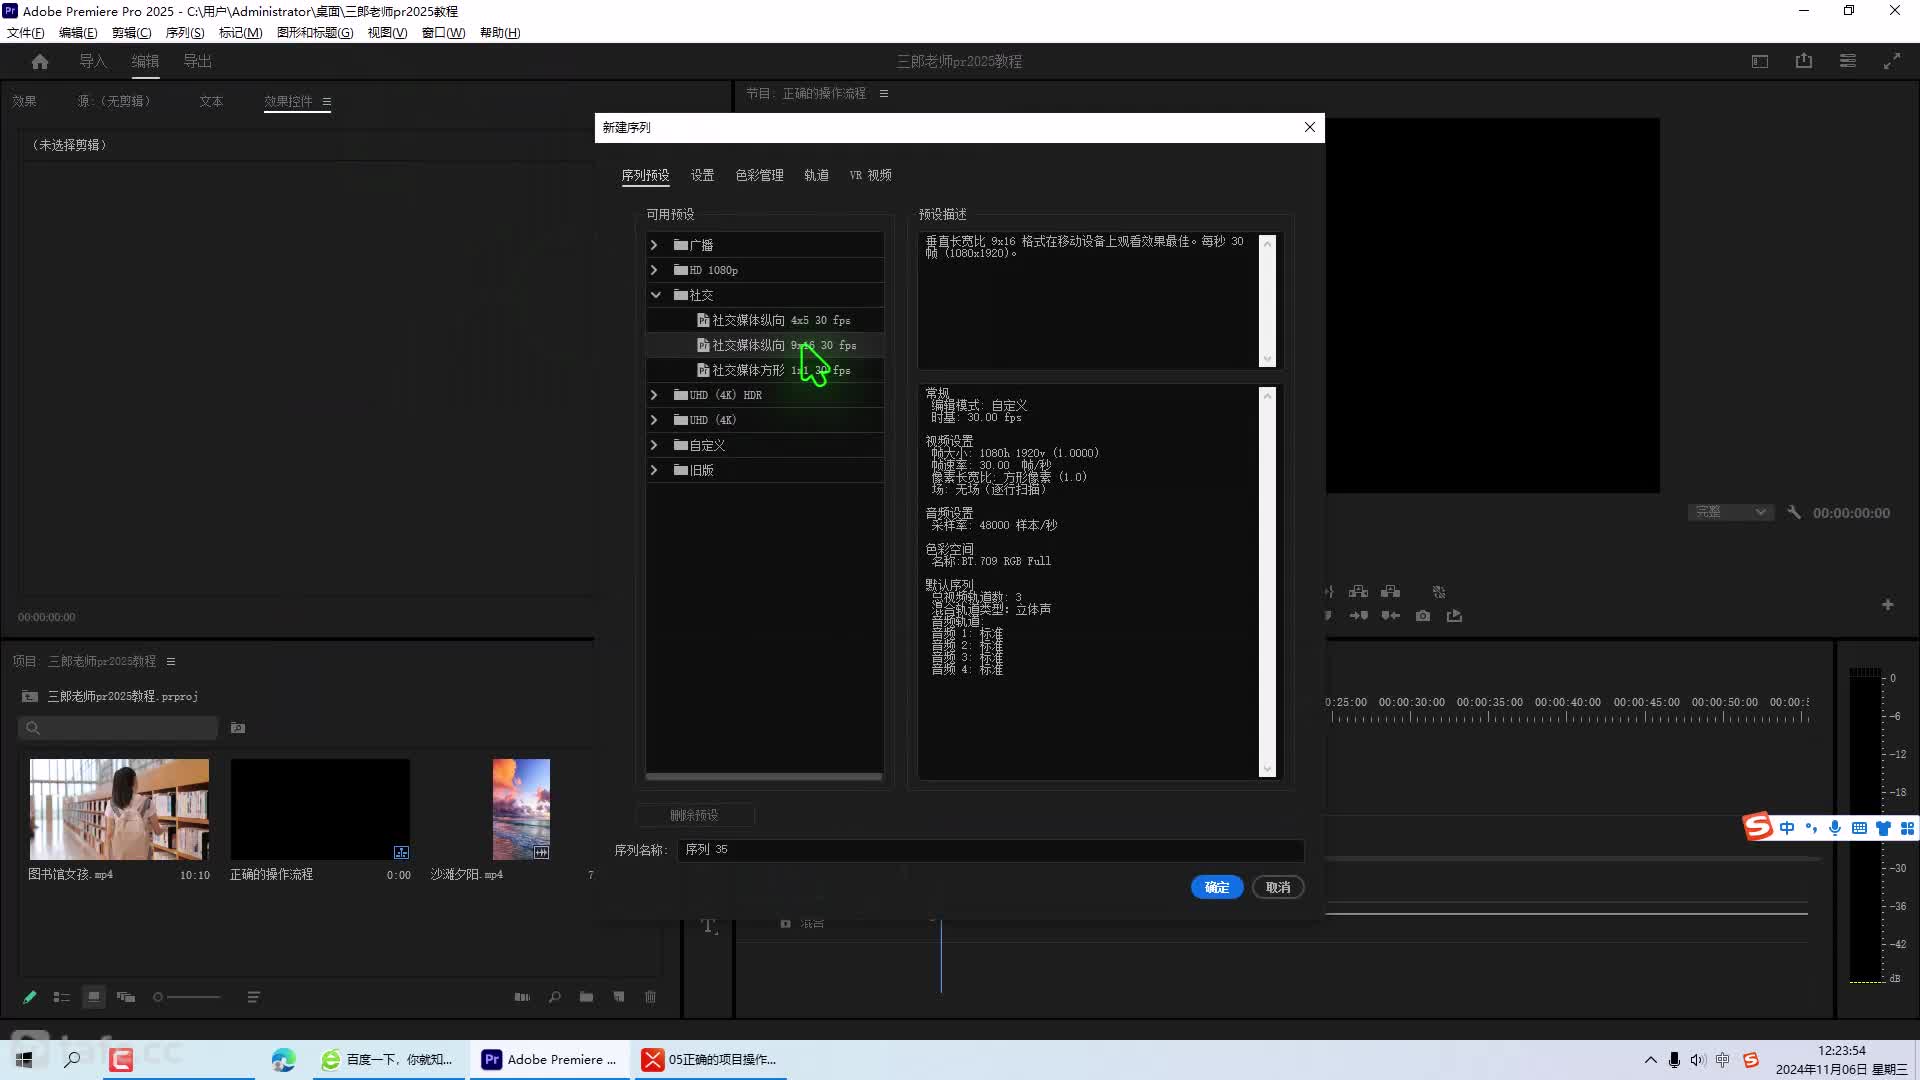
Task: Expand the 旧版 presets folder
Action: tap(655, 470)
